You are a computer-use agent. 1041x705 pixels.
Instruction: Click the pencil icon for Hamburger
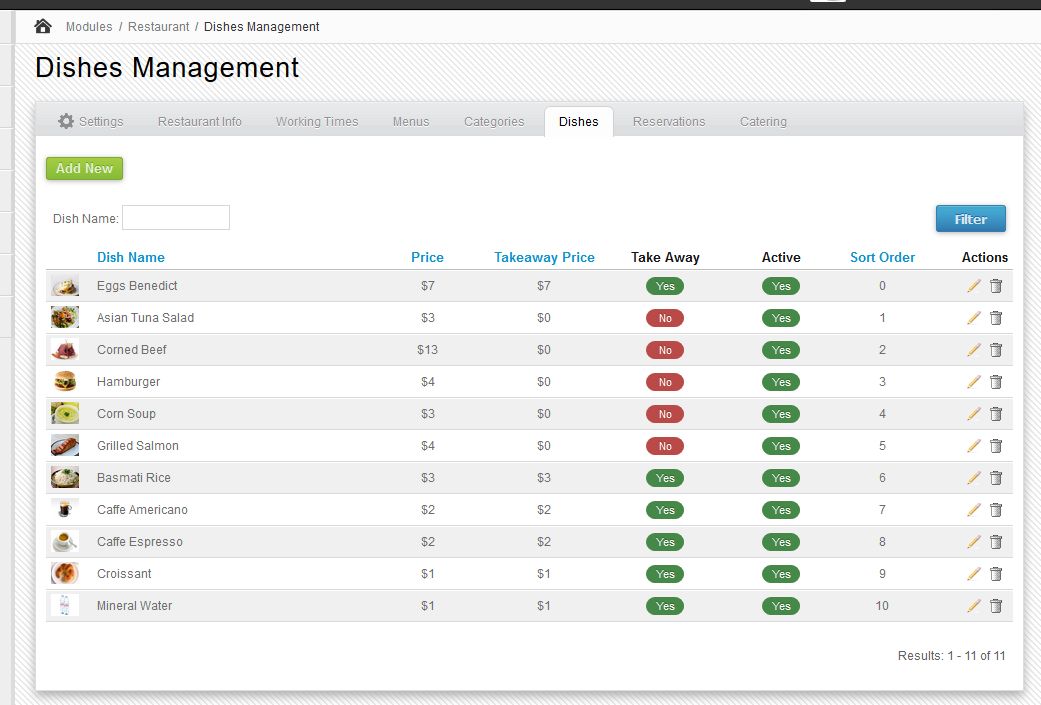tap(974, 382)
